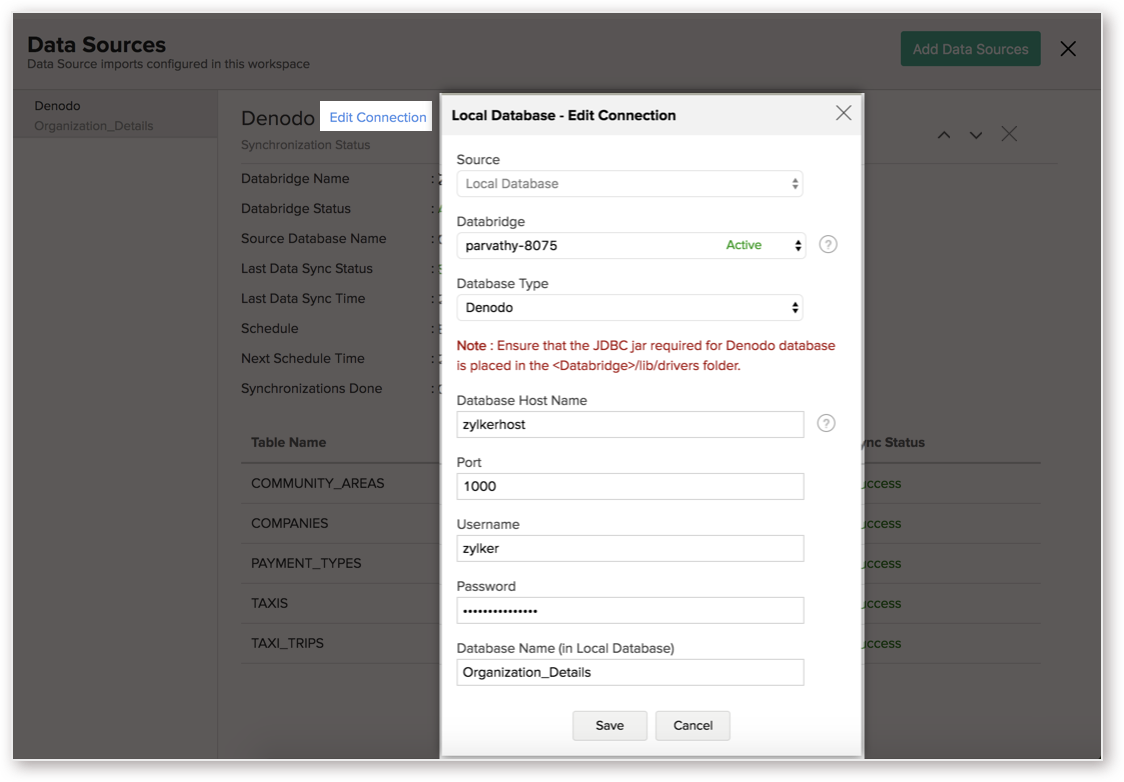Save the connection settings
Image resolution: width=1124 pixels, height=782 pixels.
pyautogui.click(x=609, y=725)
